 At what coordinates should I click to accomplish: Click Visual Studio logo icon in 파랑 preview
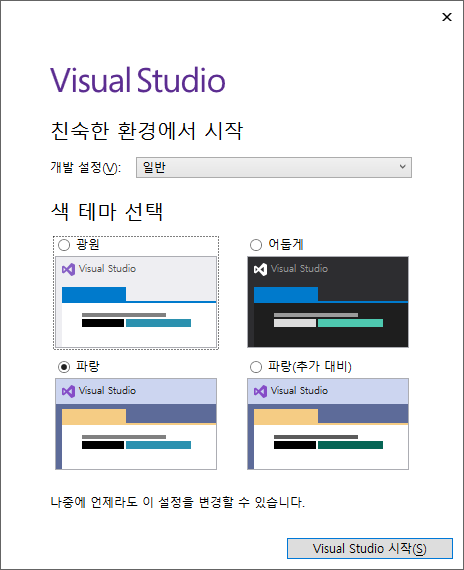(68, 391)
